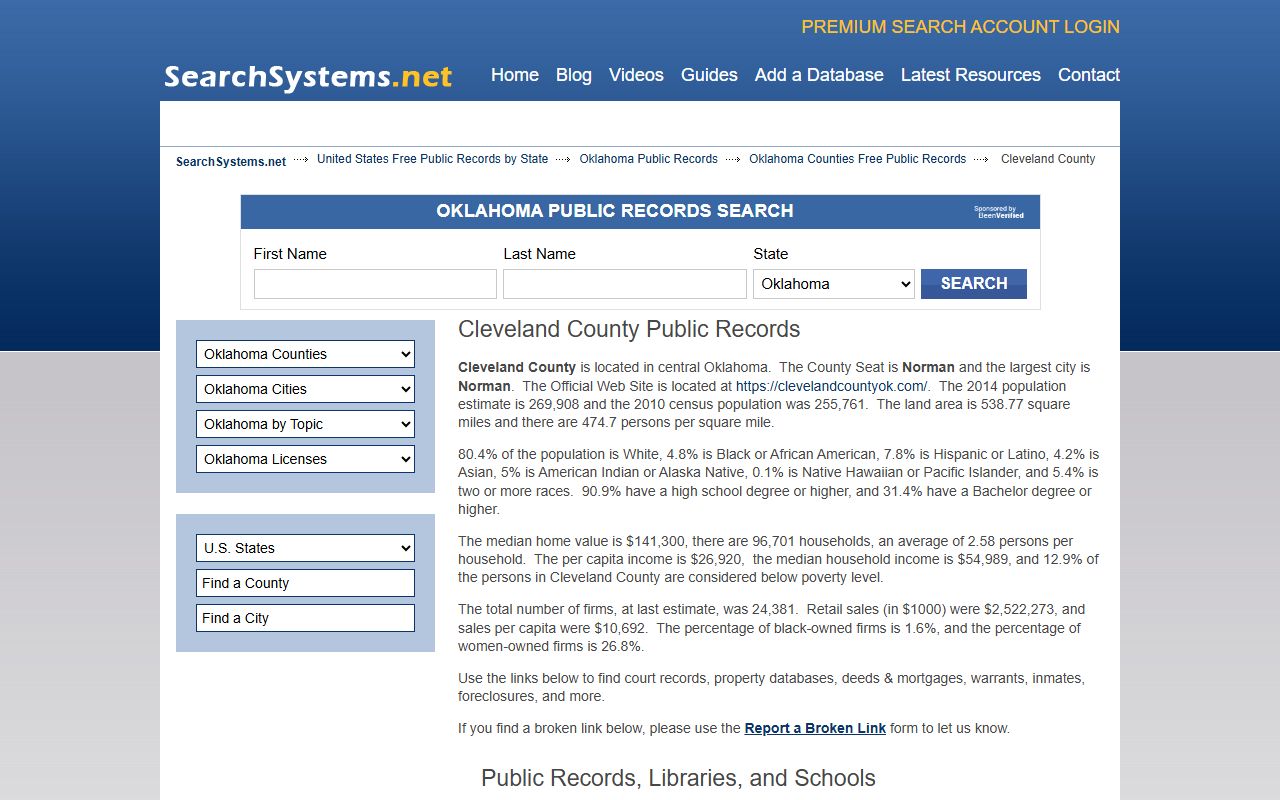Open the Videos menu item
1280x800 pixels.
tap(636, 75)
